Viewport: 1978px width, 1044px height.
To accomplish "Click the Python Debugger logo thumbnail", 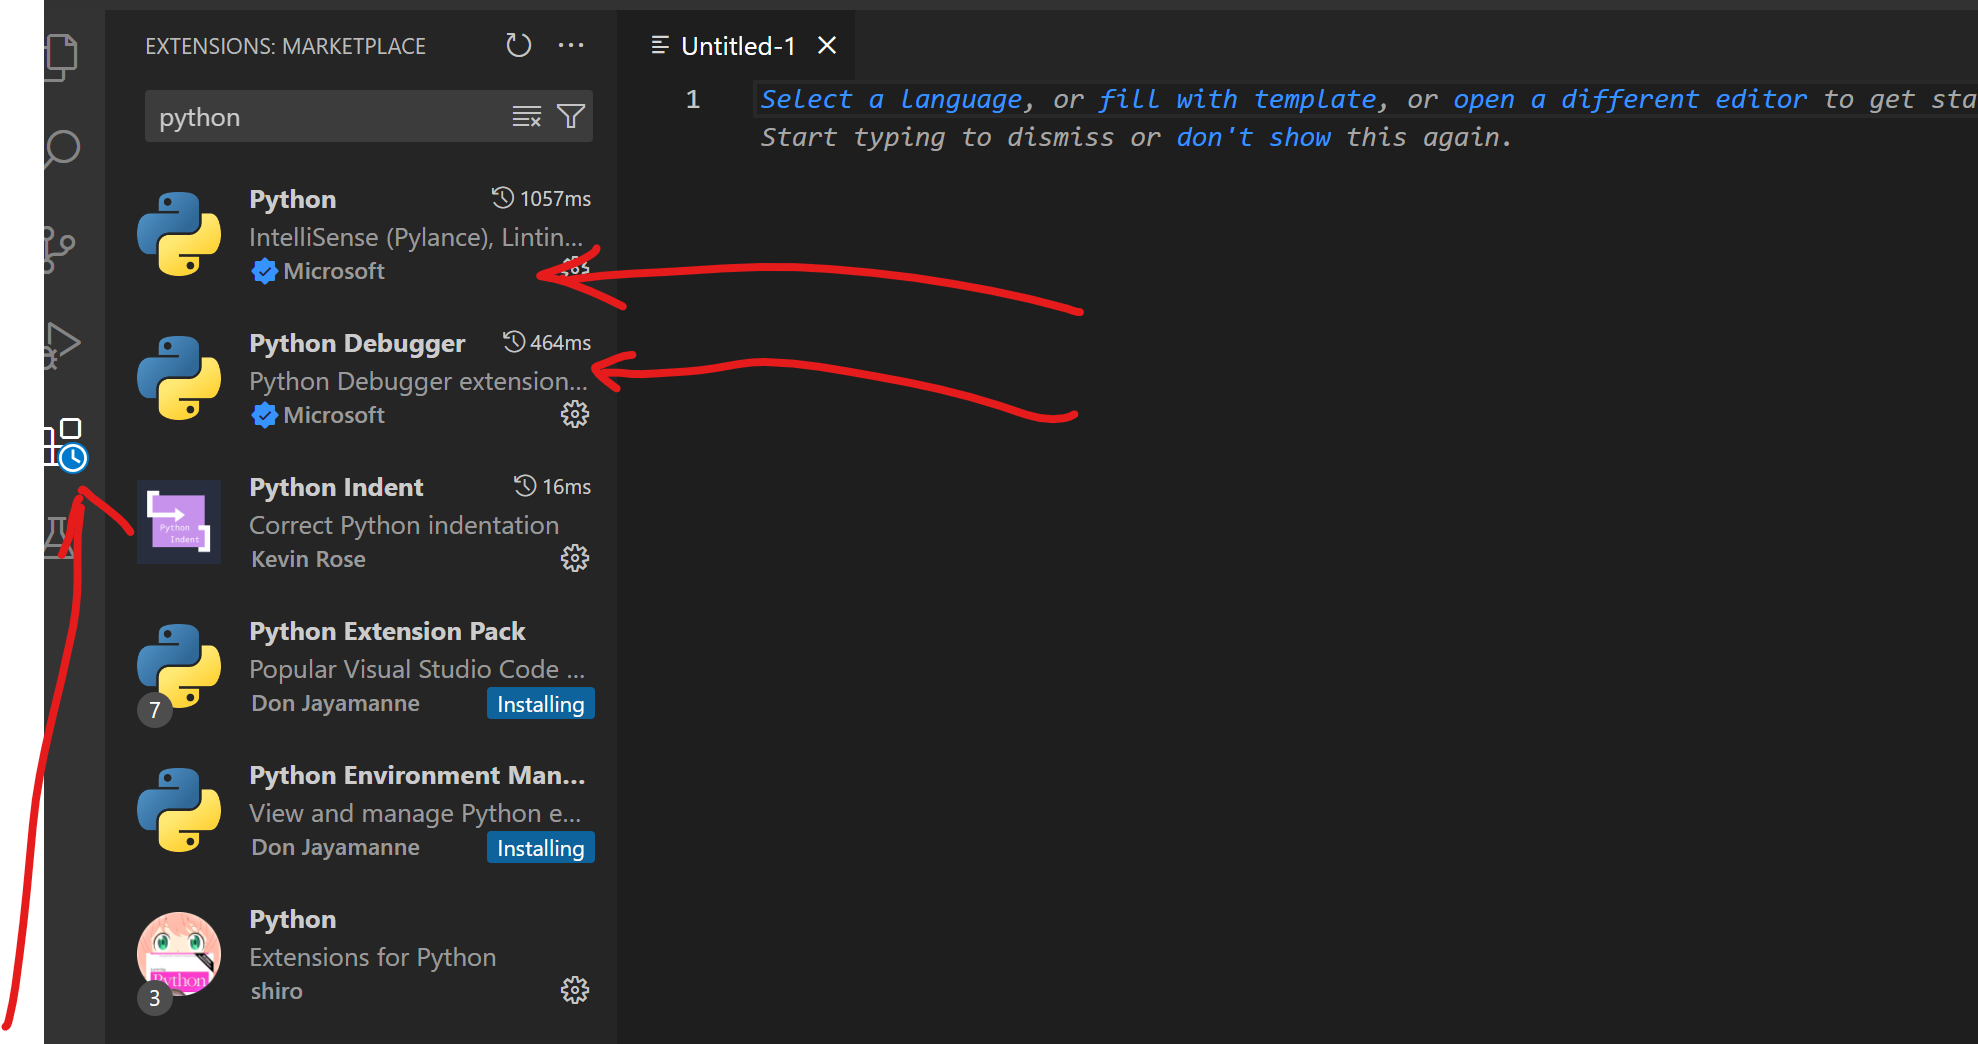I will click(179, 378).
